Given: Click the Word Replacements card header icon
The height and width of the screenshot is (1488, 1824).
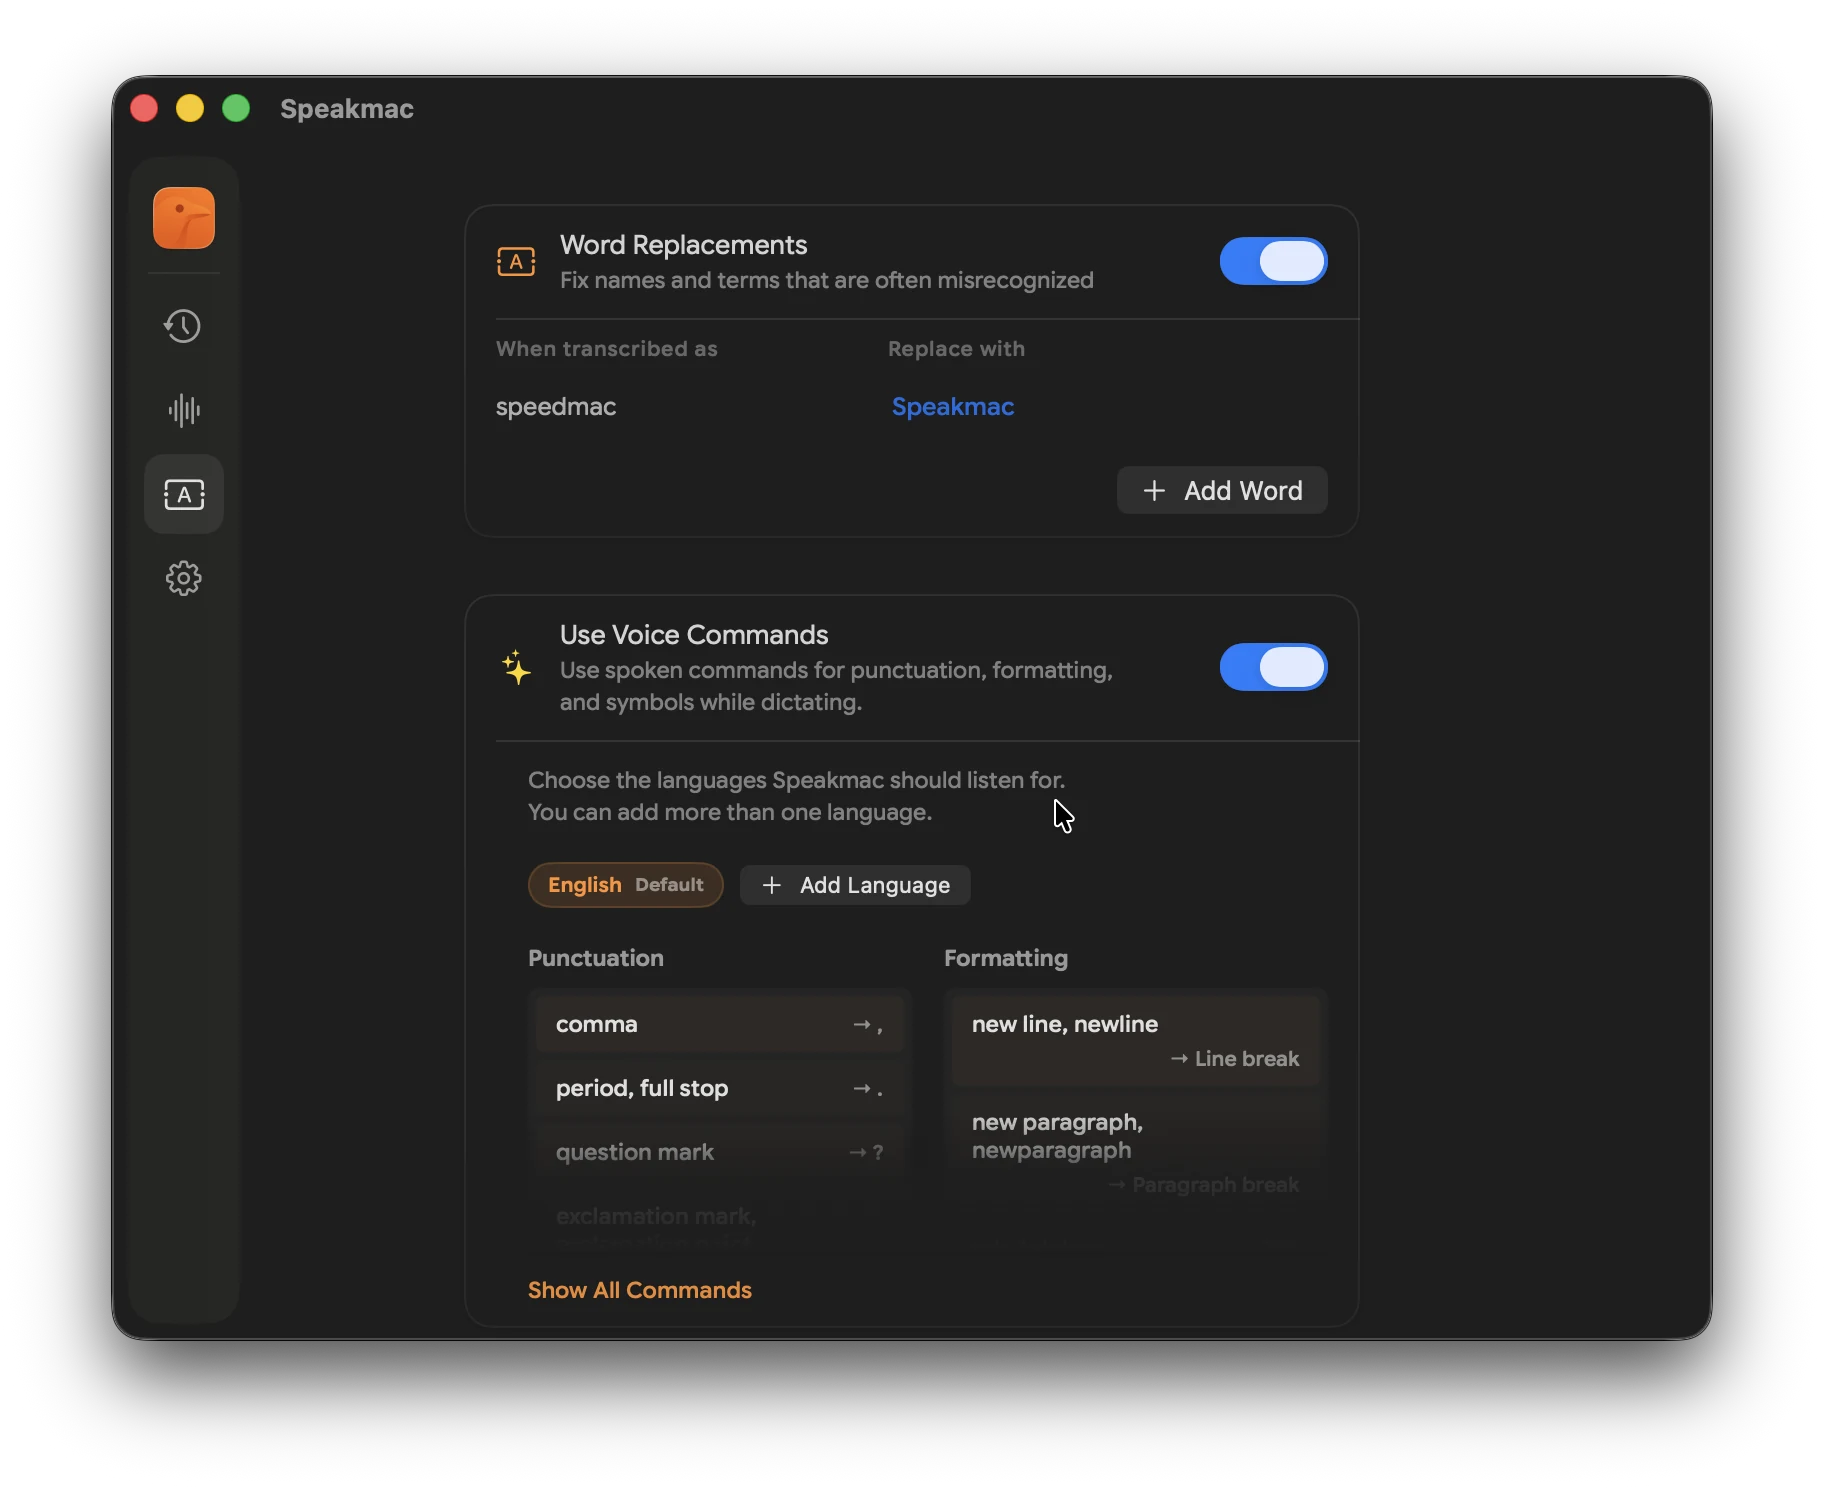Looking at the screenshot, I should point(516,262).
